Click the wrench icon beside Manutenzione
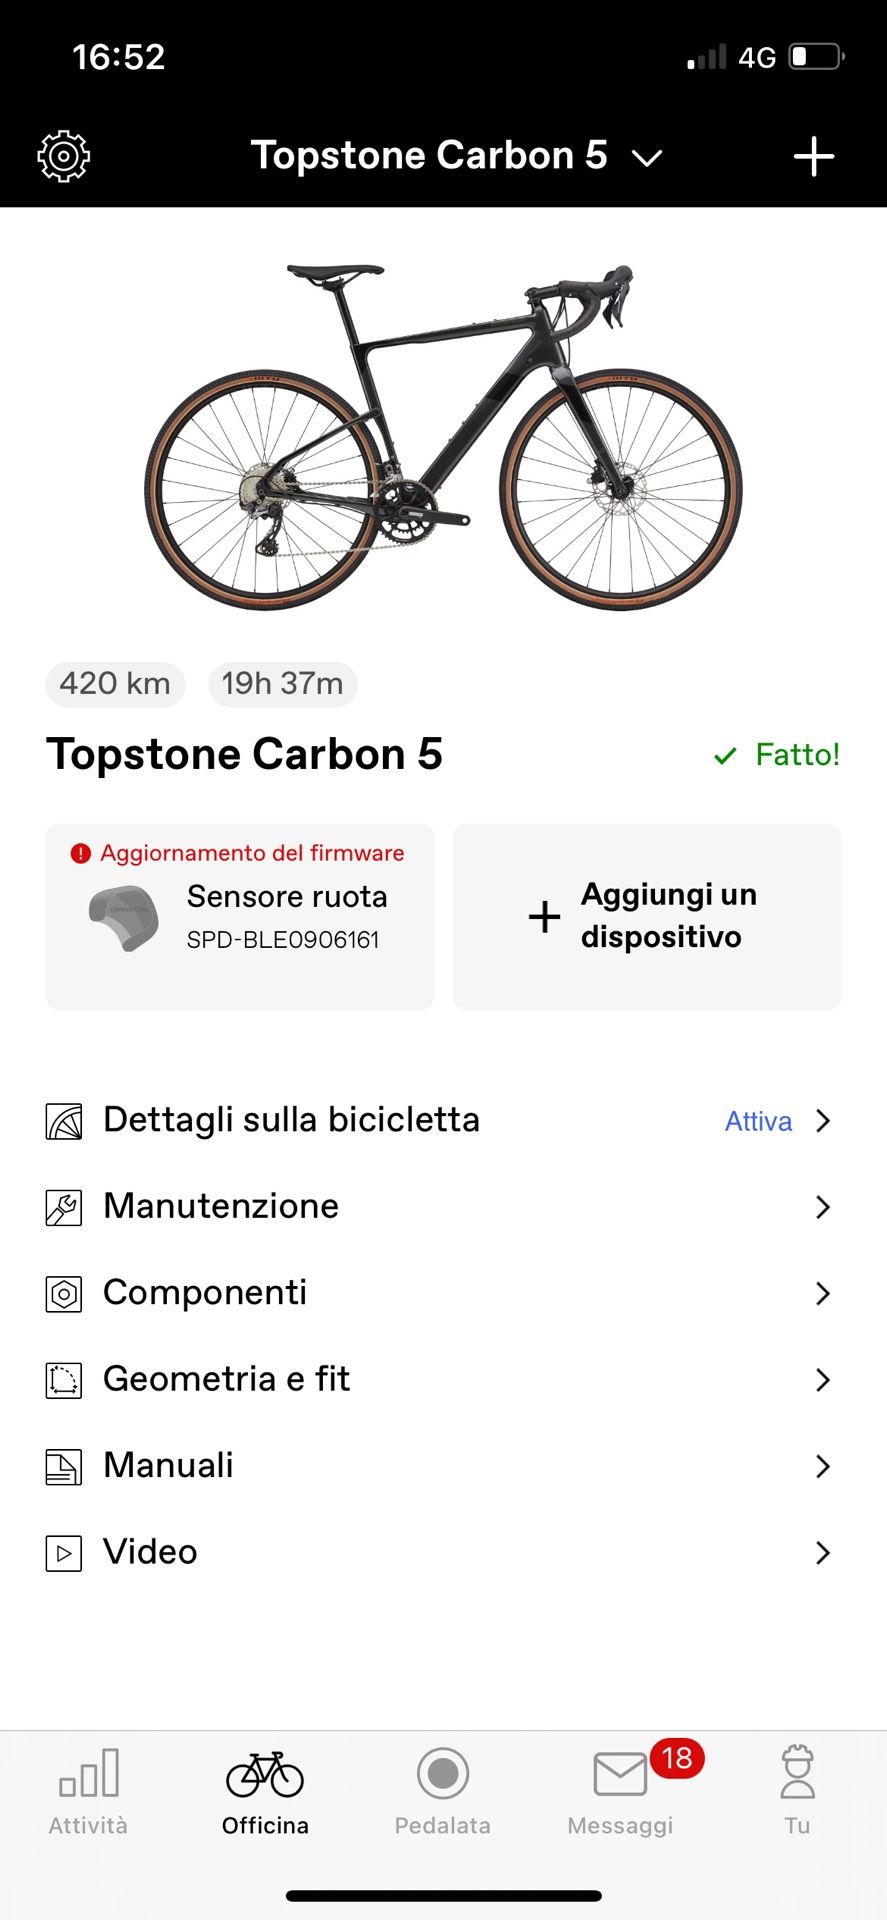The width and height of the screenshot is (887, 1920). point(64,1208)
